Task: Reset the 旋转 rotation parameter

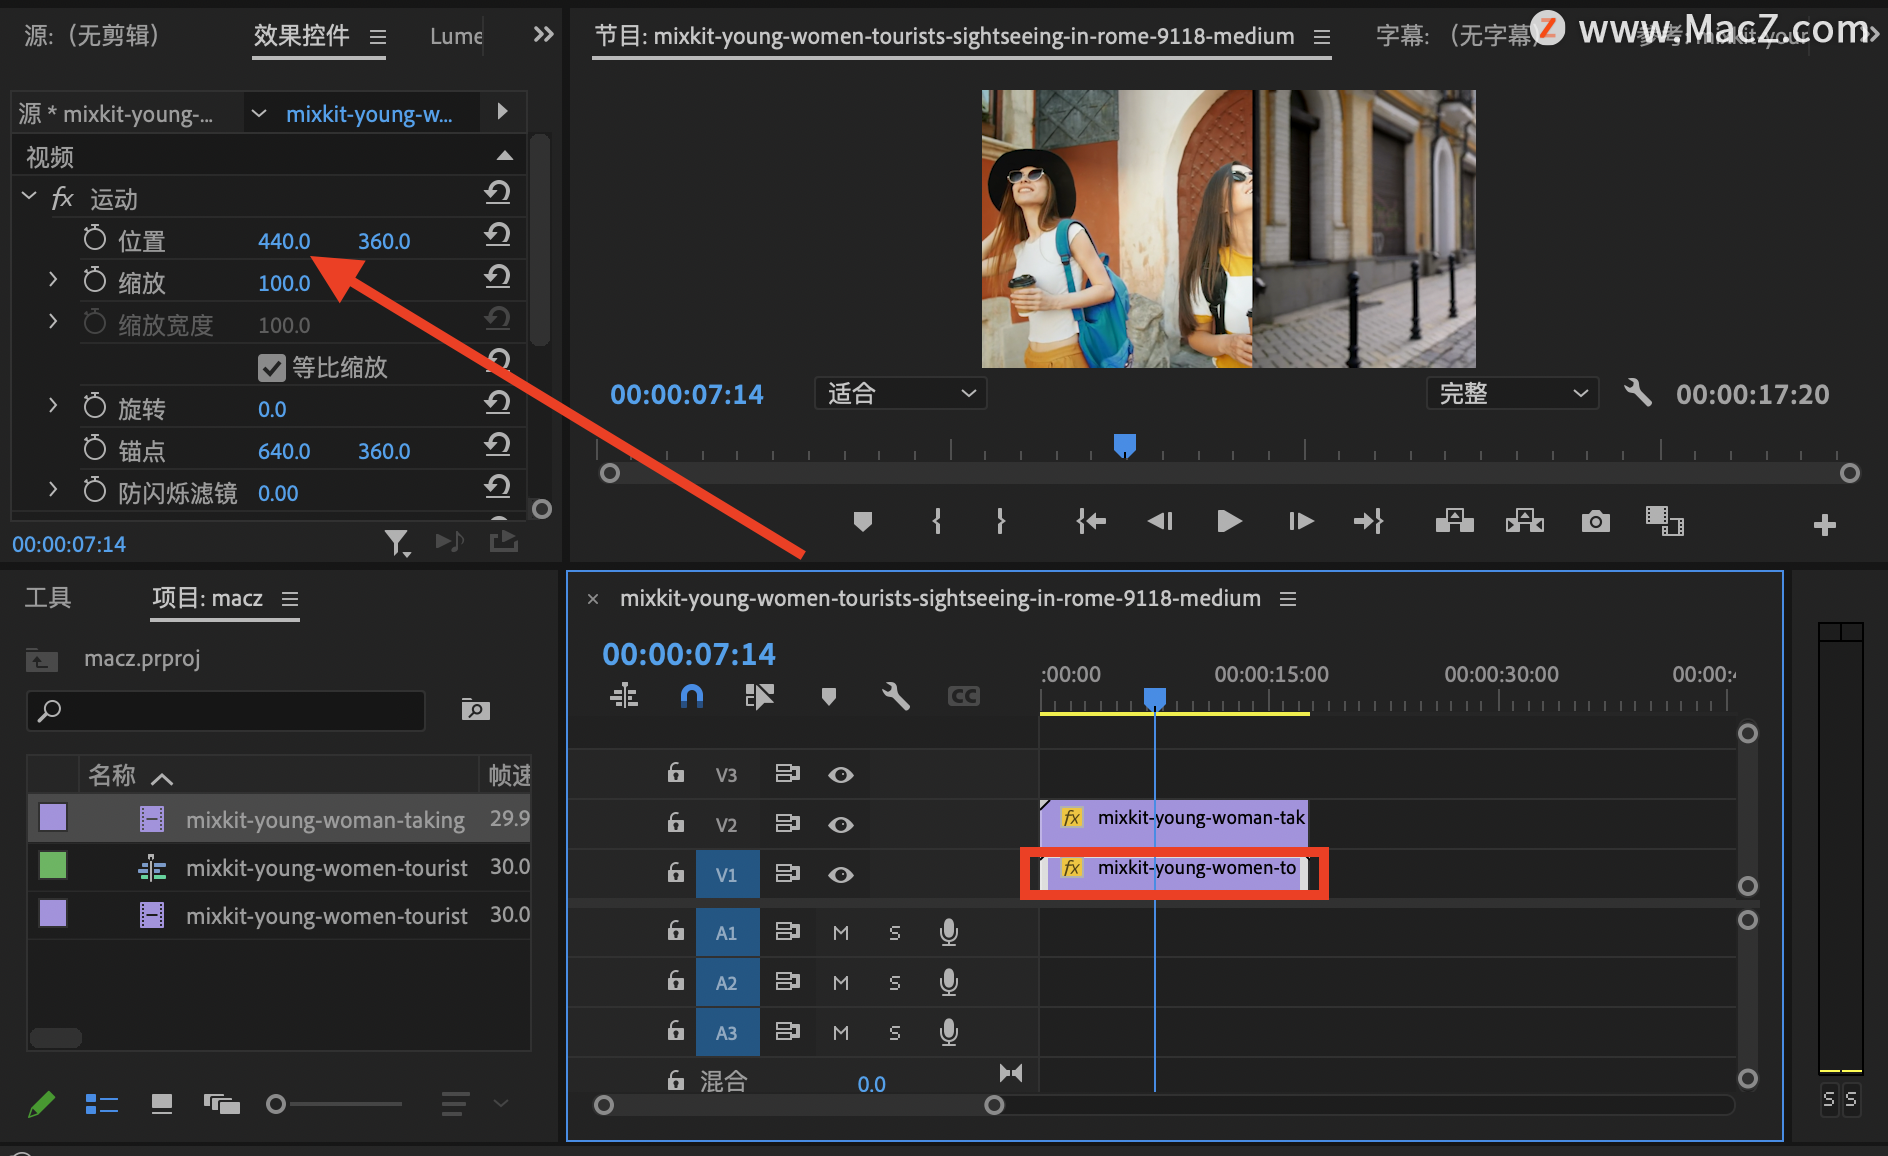Action: pos(498,403)
